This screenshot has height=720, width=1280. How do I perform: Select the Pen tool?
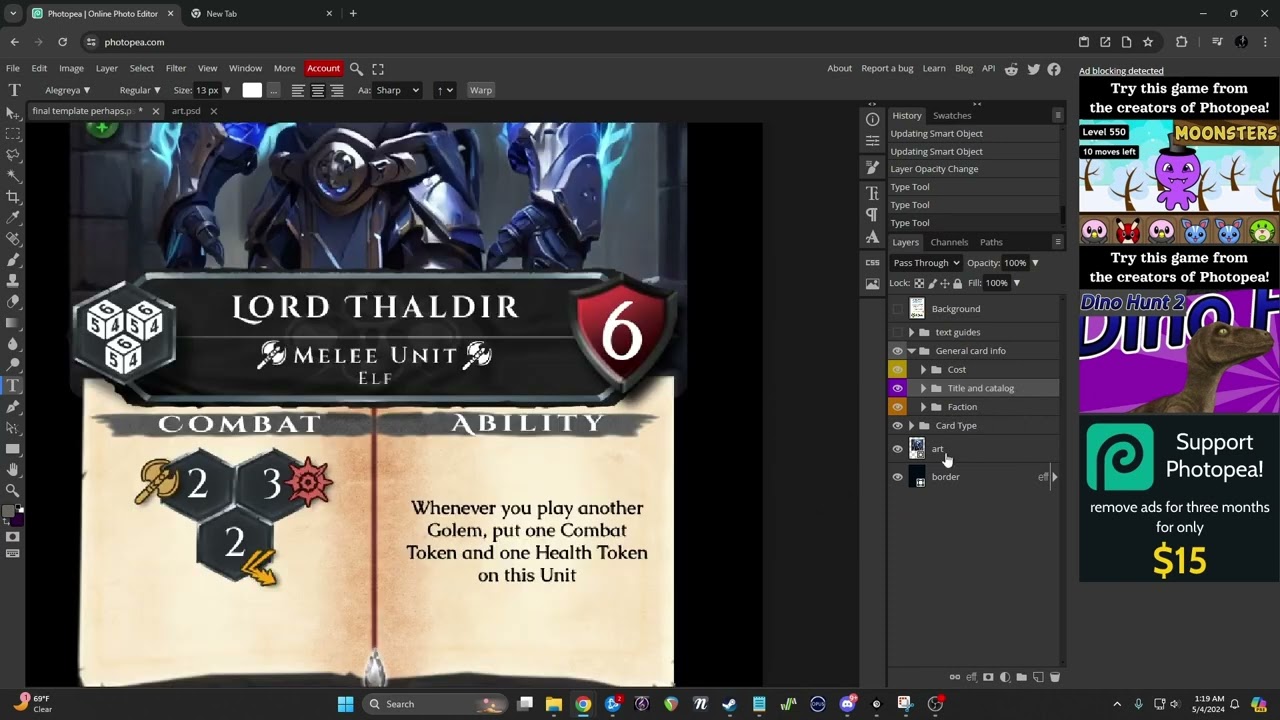click(x=13, y=406)
